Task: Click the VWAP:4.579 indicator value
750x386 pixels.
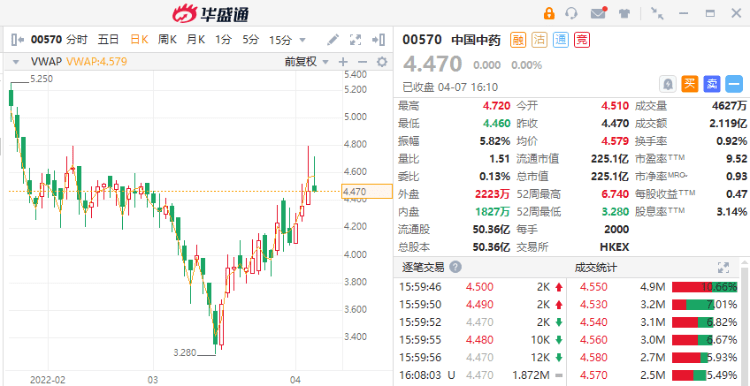Action: (x=96, y=62)
